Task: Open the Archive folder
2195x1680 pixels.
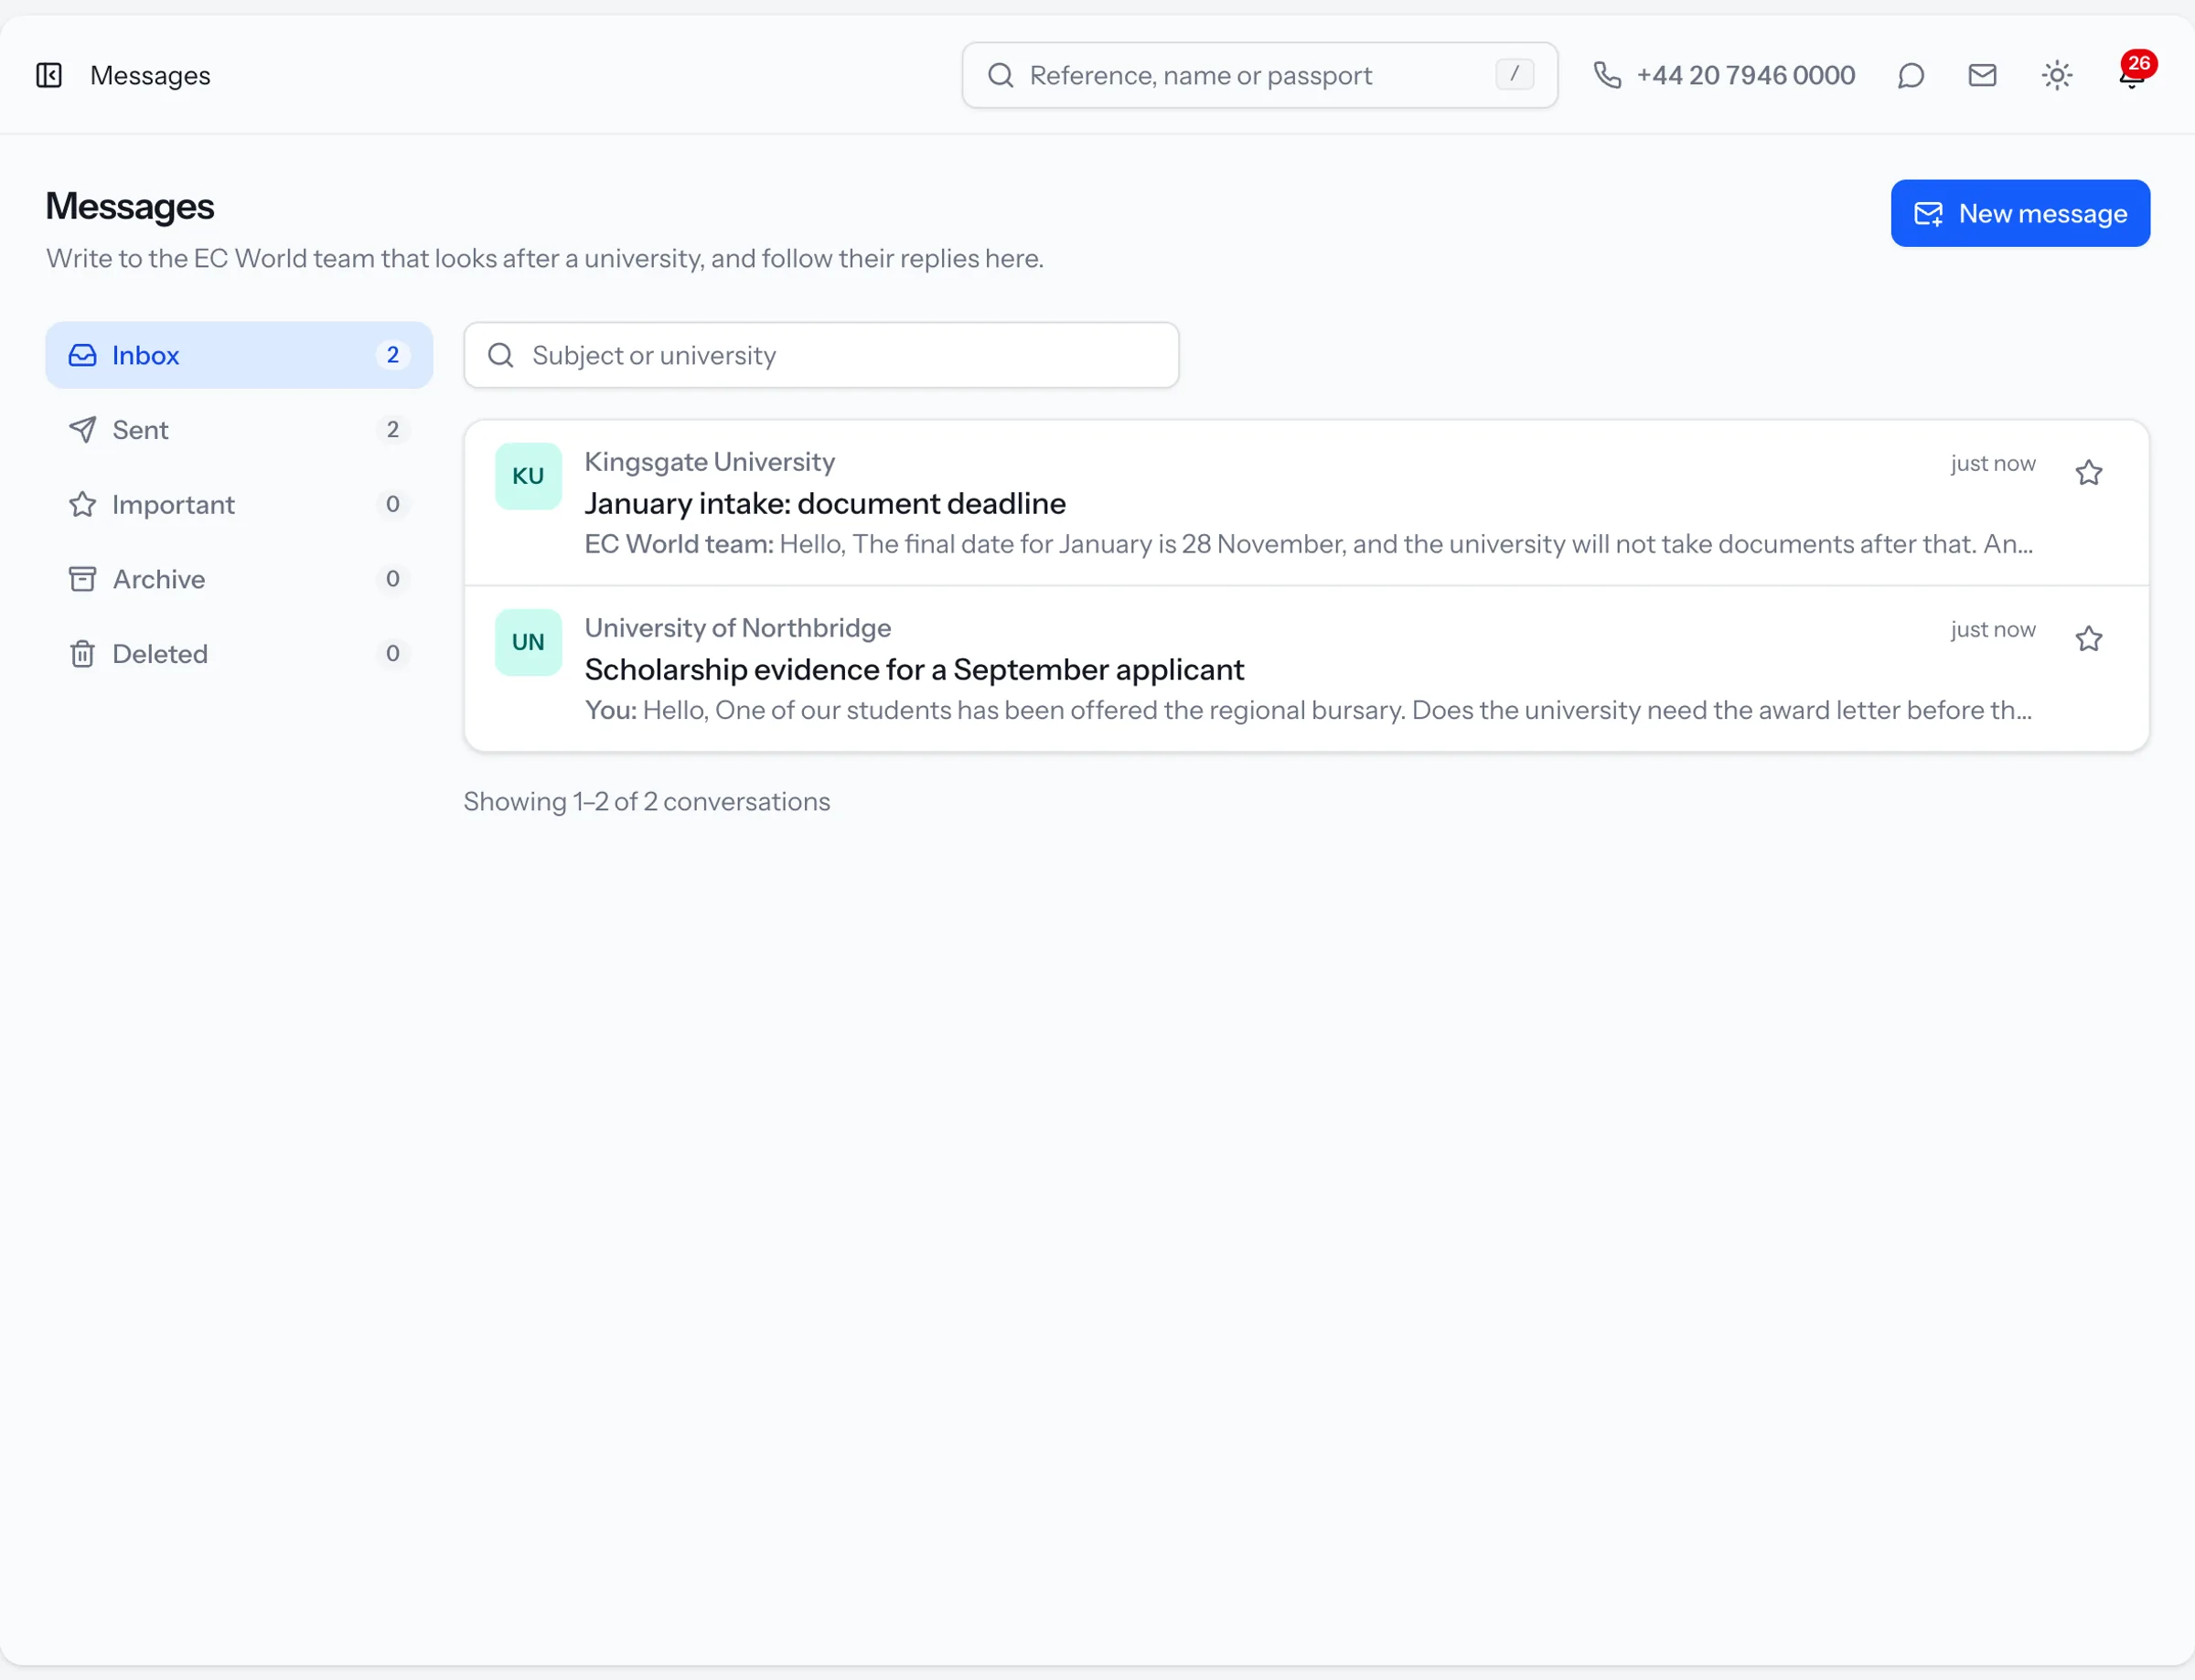Action: (239, 579)
